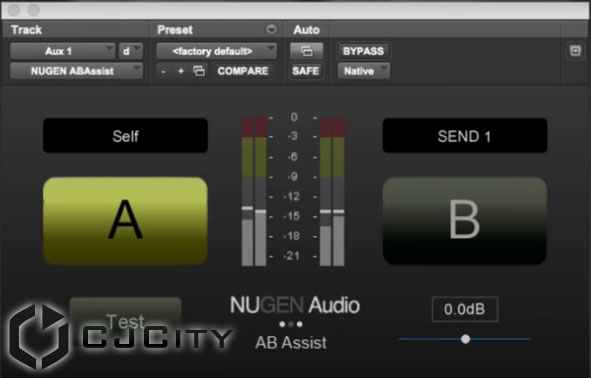Switch monitoring to source B
The height and width of the screenshot is (378, 591).
465,221
